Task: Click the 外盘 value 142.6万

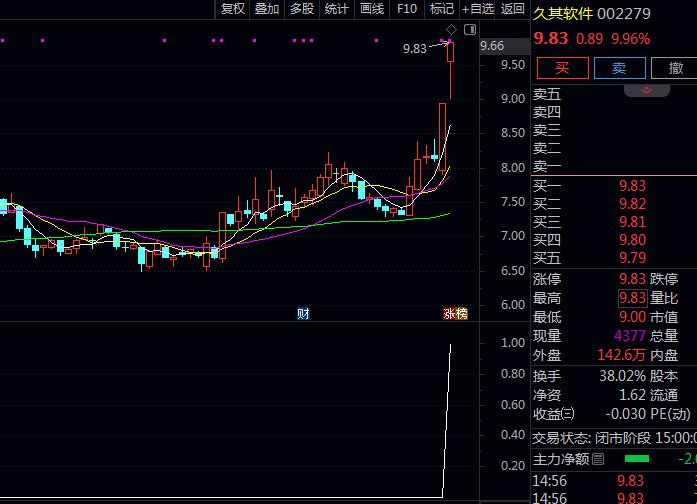Action: [x=622, y=355]
